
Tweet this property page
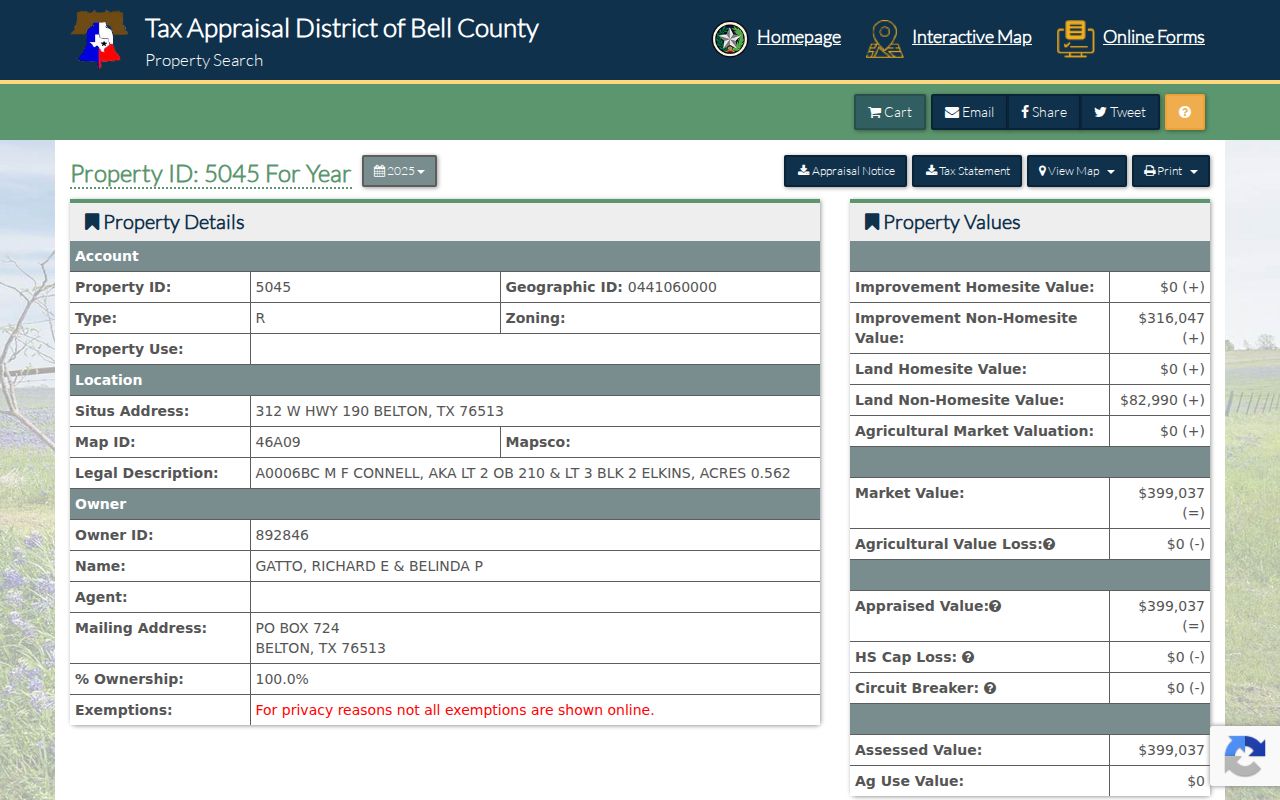pyautogui.click(x=1120, y=112)
